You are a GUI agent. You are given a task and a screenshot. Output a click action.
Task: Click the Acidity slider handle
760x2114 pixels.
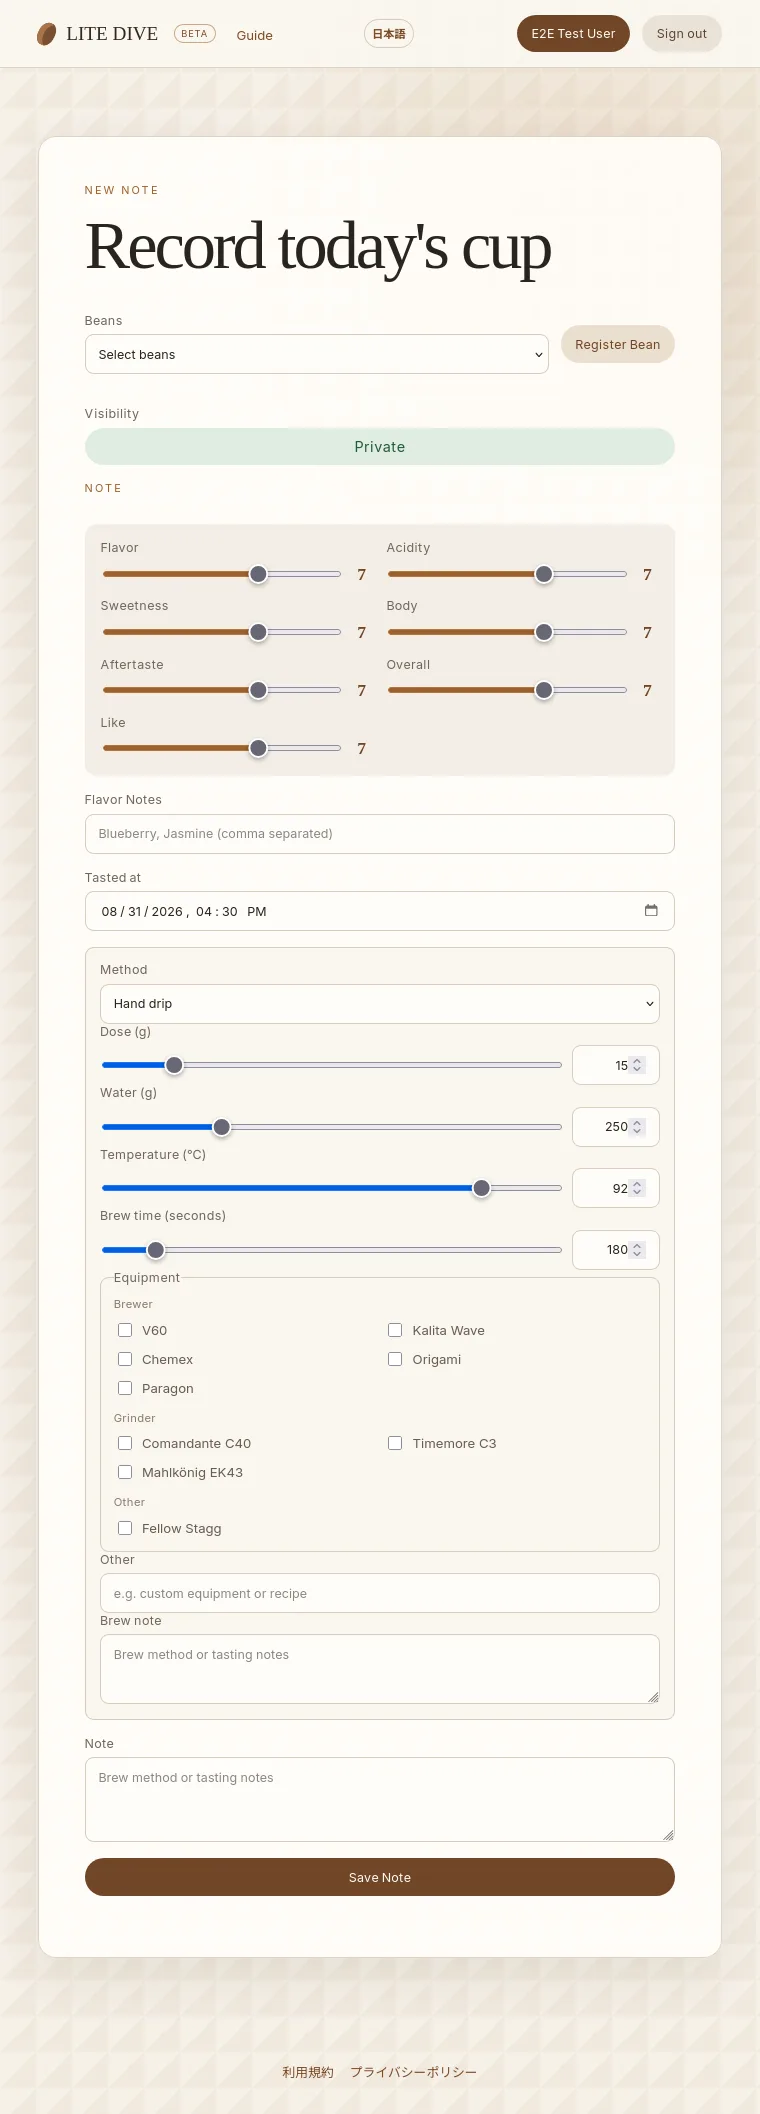[544, 574]
